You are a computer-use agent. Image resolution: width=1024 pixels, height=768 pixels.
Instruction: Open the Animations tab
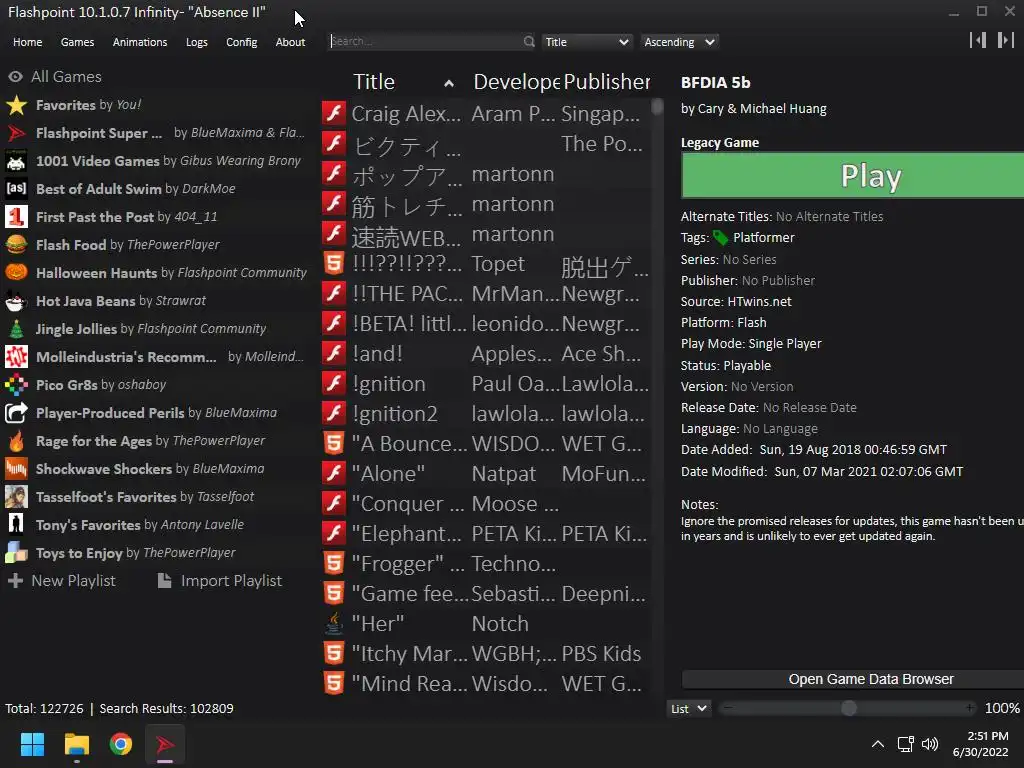coord(140,42)
